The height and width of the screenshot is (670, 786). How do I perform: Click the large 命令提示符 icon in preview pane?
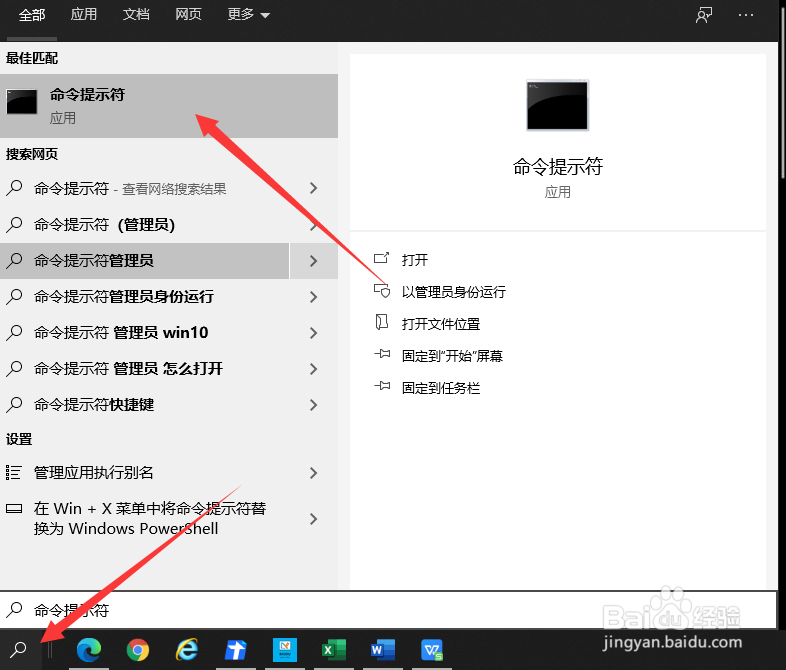click(x=557, y=105)
